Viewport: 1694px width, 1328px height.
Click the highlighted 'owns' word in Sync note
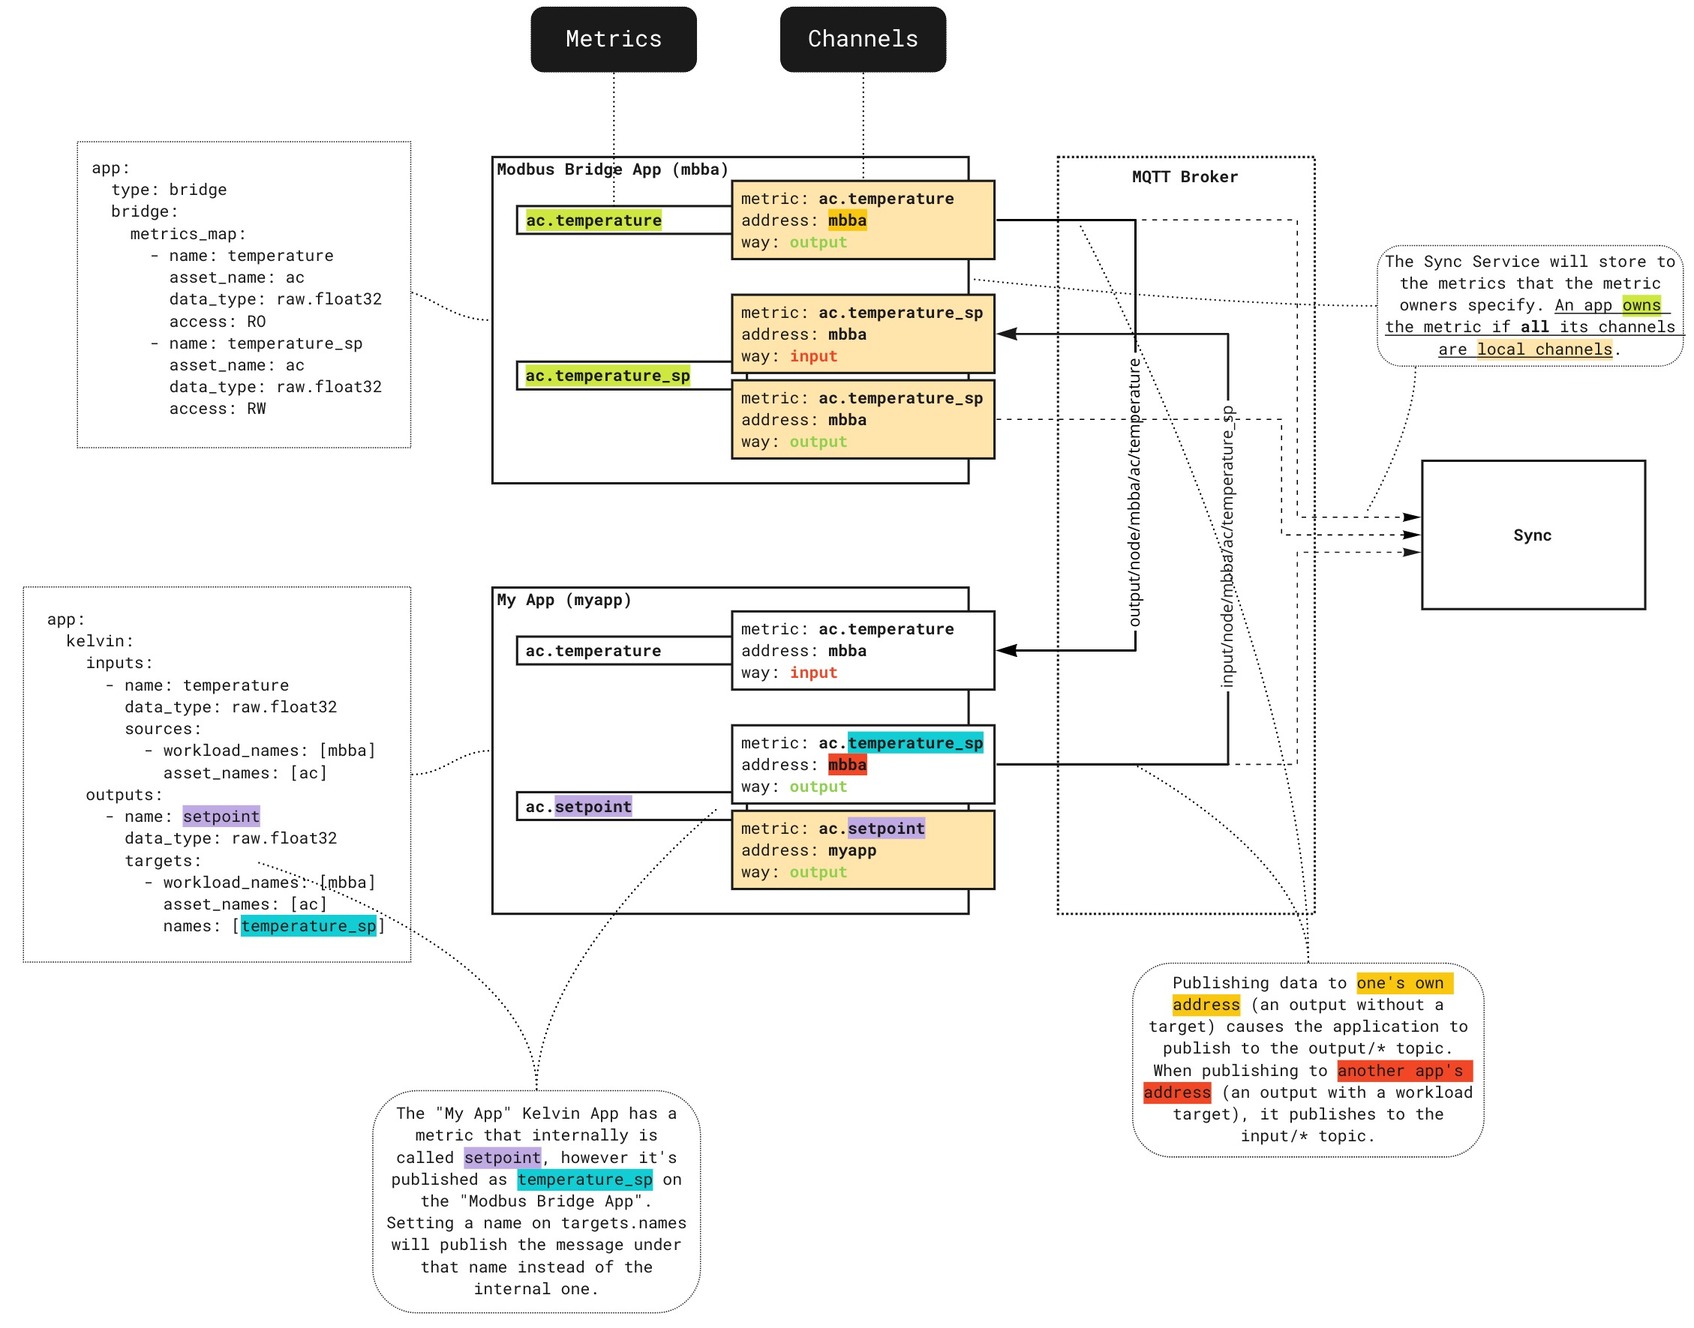click(1640, 305)
